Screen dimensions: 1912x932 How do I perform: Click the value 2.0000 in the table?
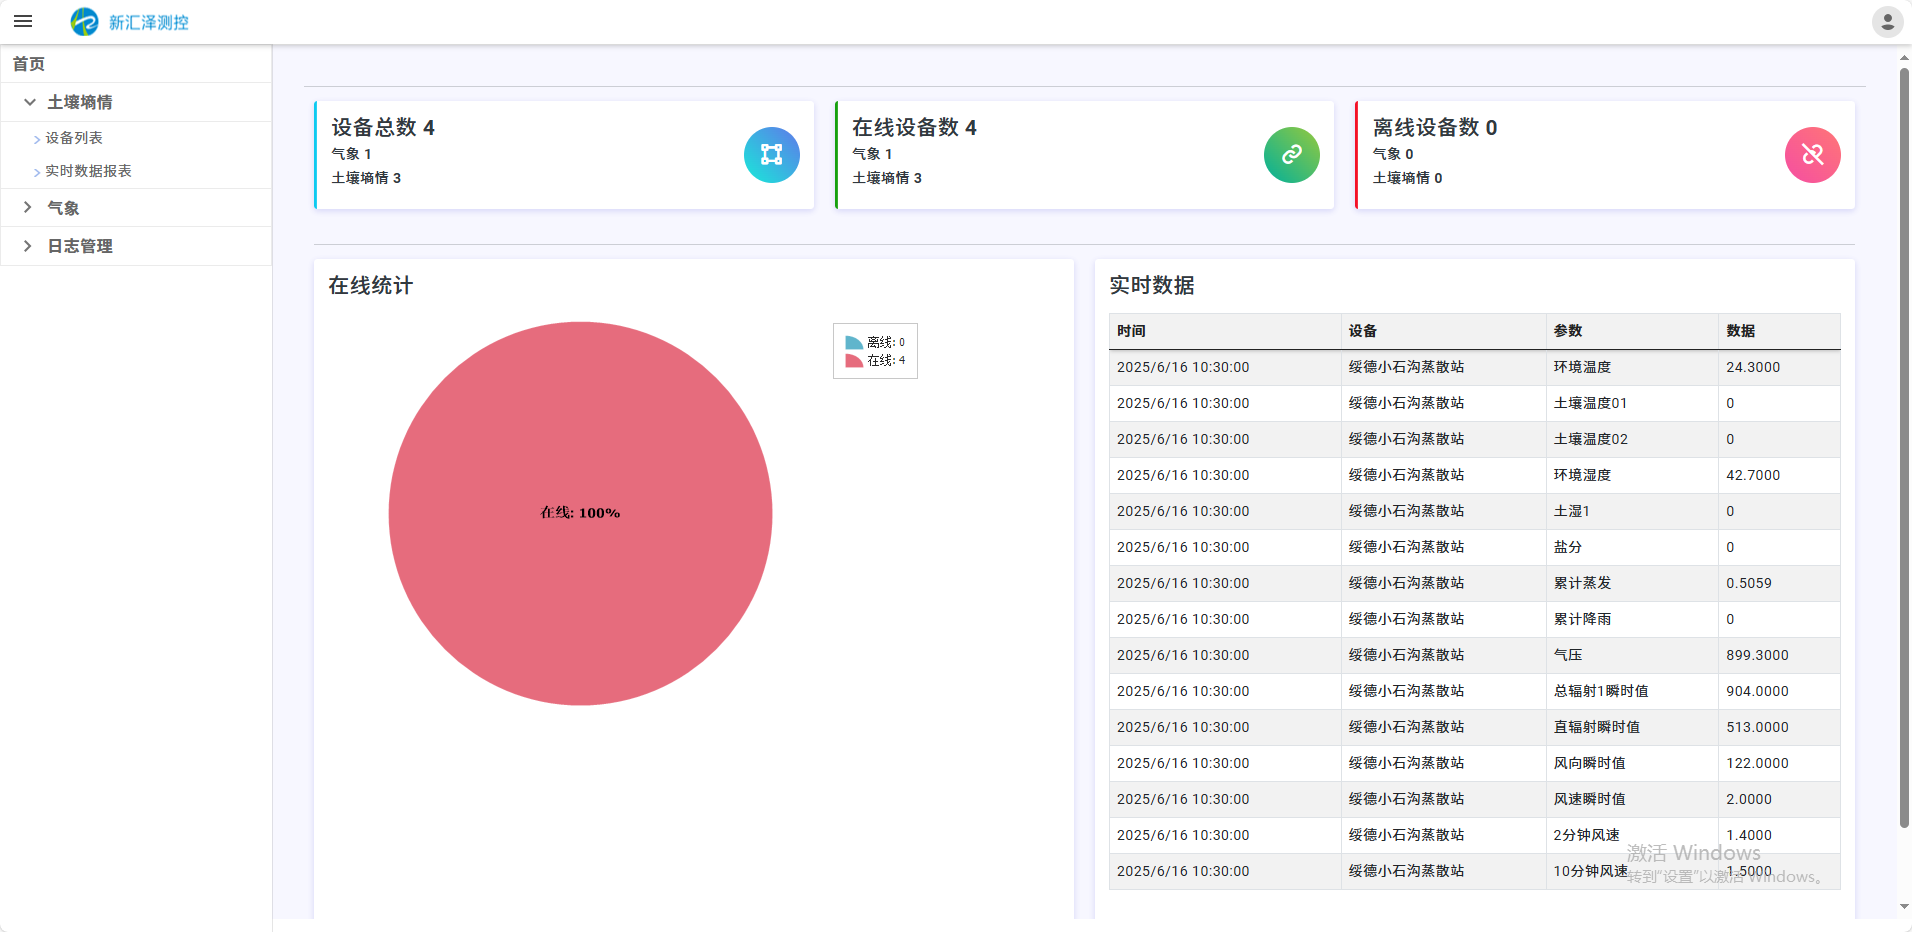pos(1749,799)
